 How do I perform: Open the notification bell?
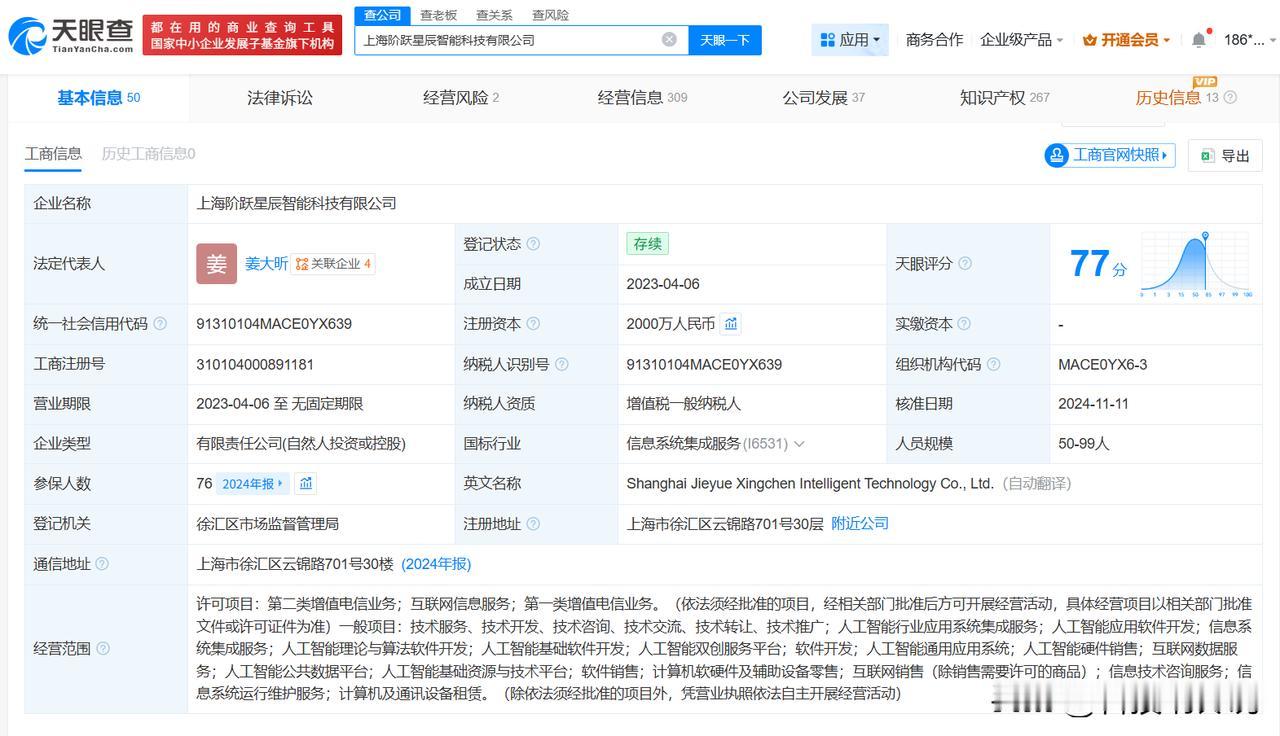click(1199, 39)
